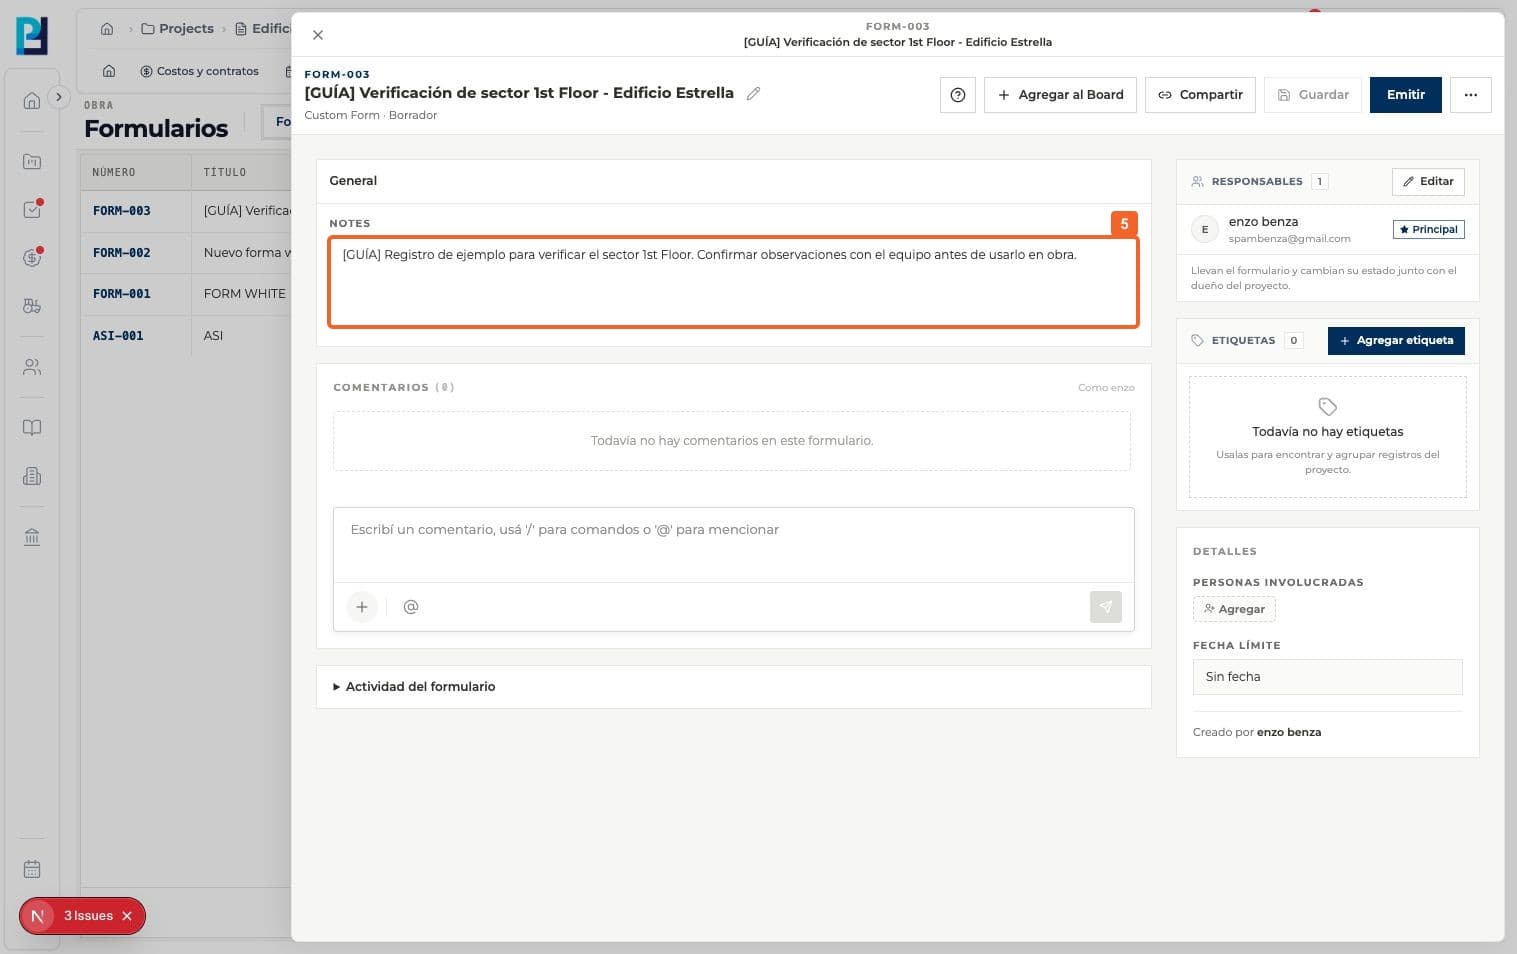This screenshot has height=954, width=1517.
Task: Click the Editar responsables button
Action: tap(1428, 181)
